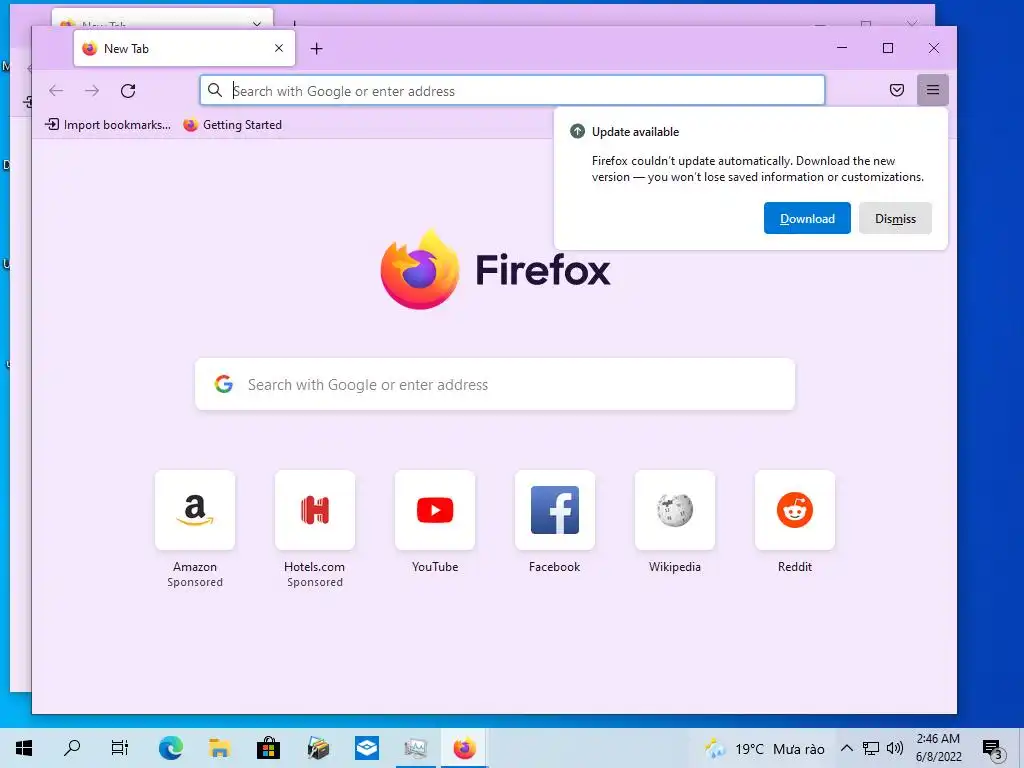Maximize the front Firefox window

click(888, 48)
